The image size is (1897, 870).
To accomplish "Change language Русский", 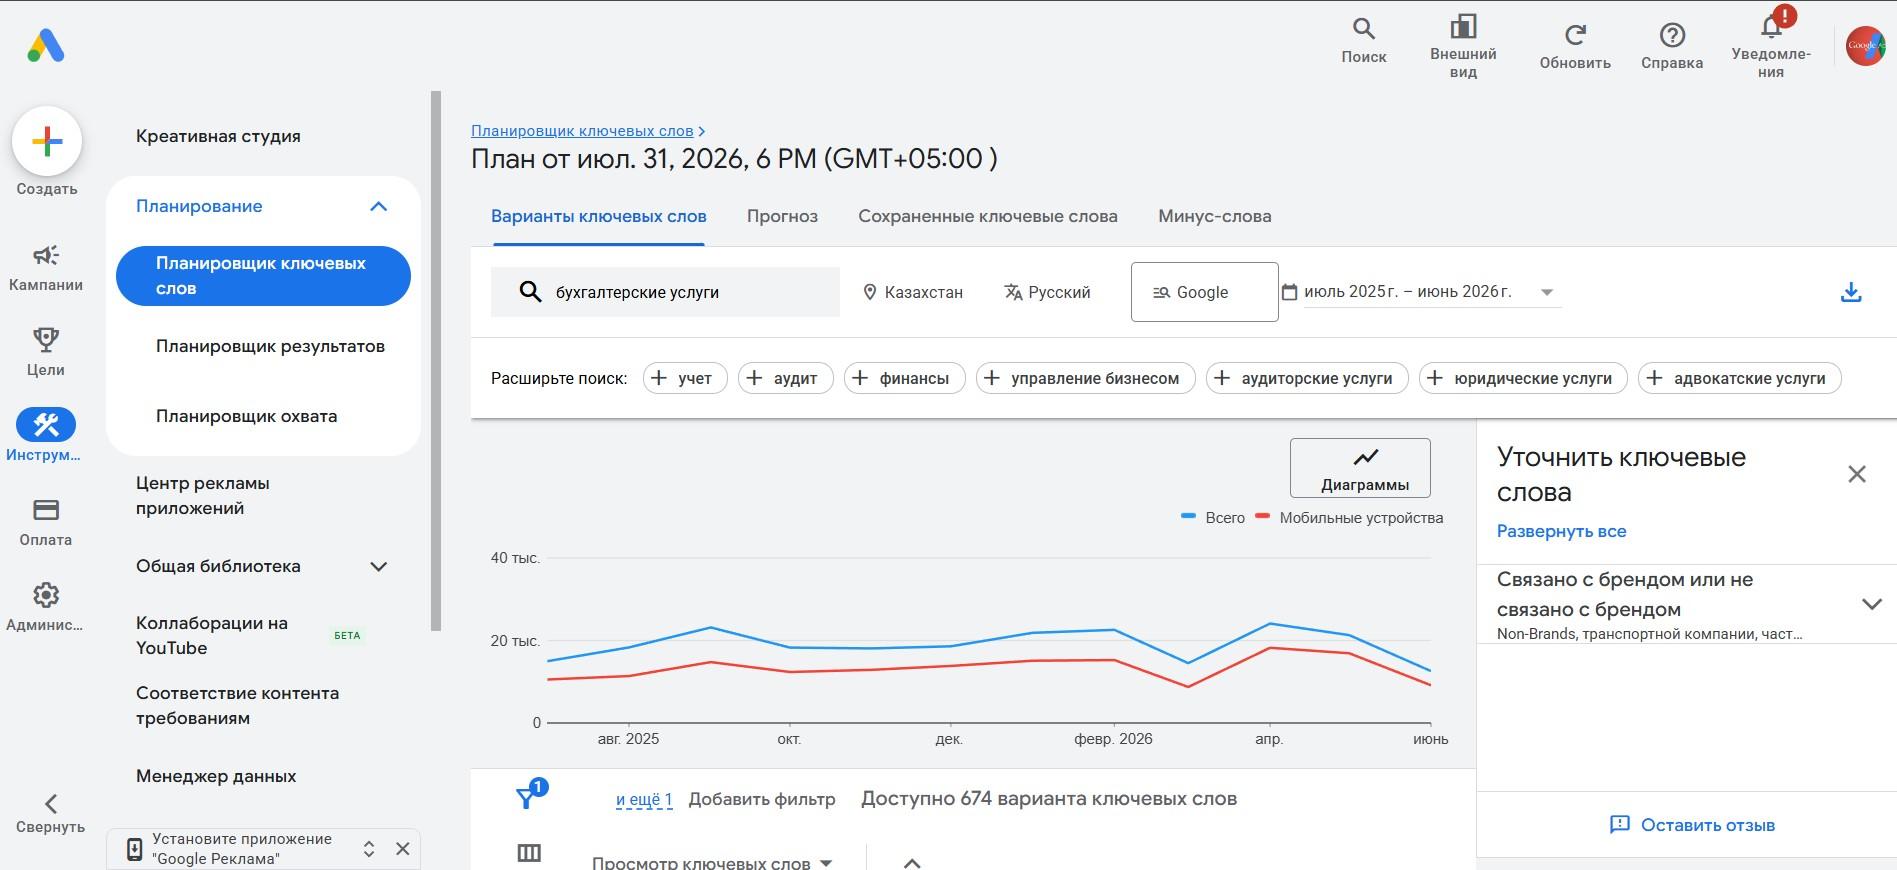I will point(1047,292).
